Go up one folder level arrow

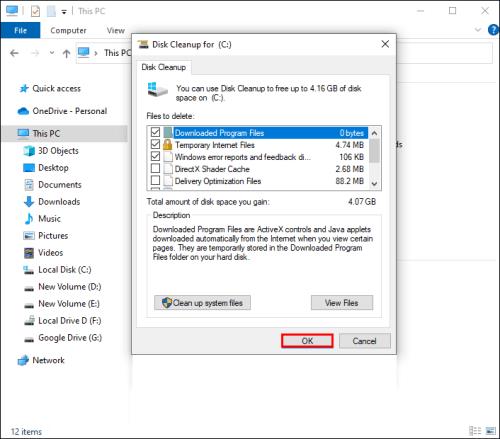[x=66, y=53]
